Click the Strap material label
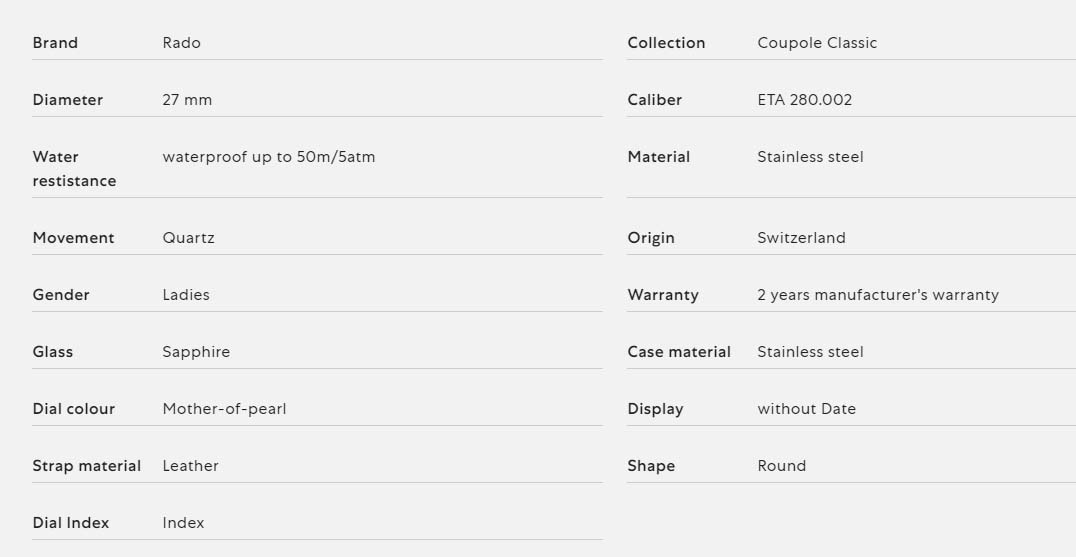Image resolution: width=1076 pixels, height=557 pixels. coord(86,466)
